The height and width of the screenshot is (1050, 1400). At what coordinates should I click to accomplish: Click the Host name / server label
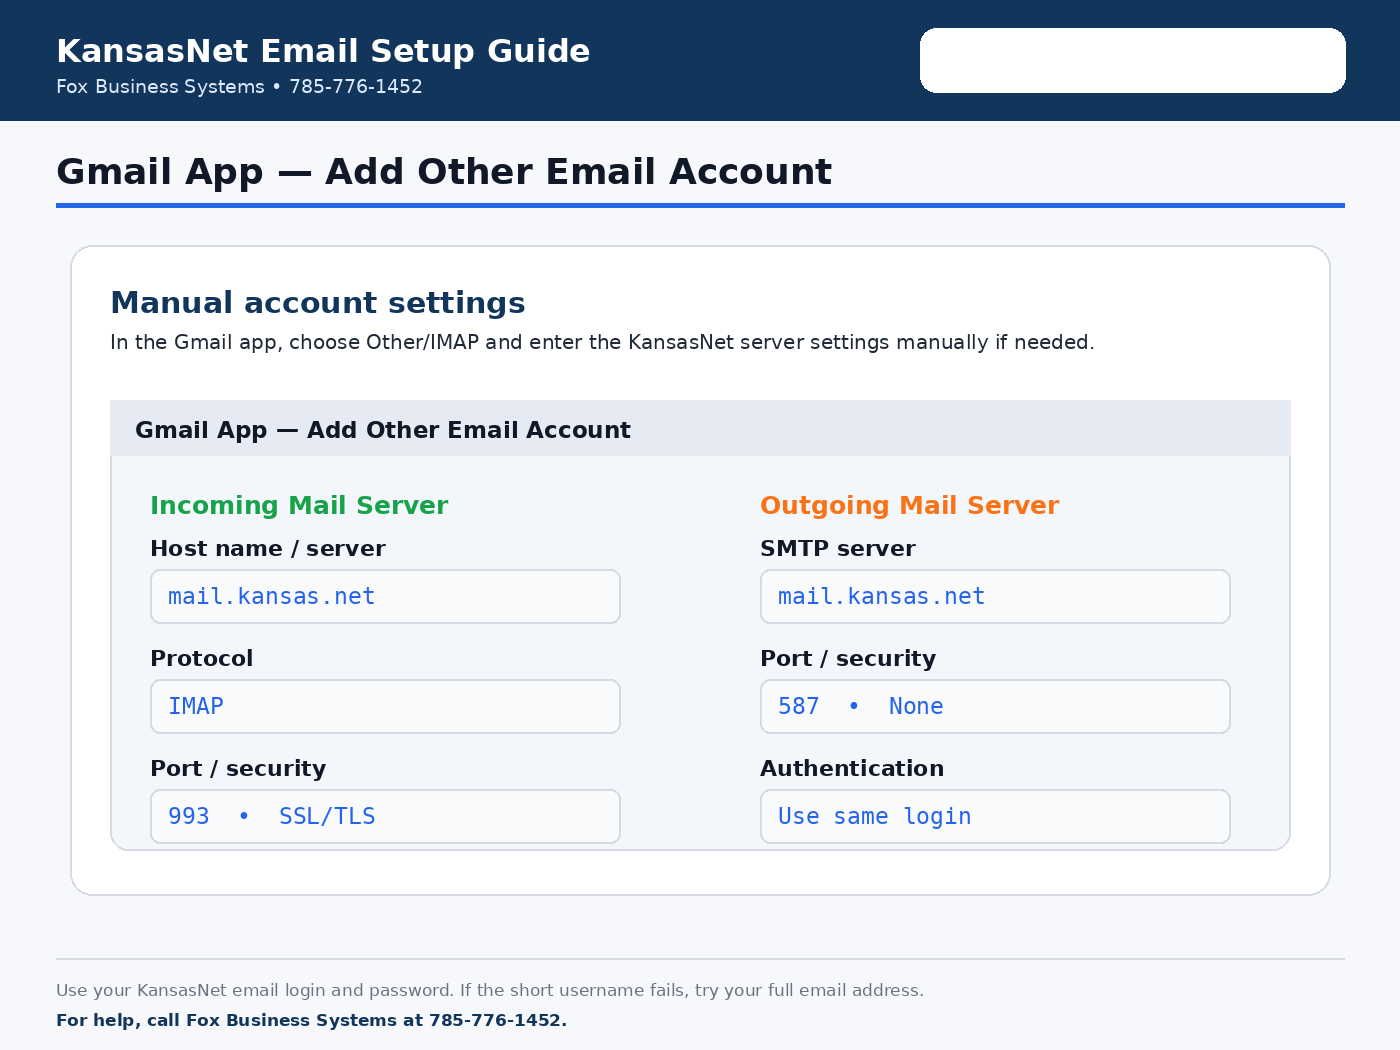coord(267,549)
